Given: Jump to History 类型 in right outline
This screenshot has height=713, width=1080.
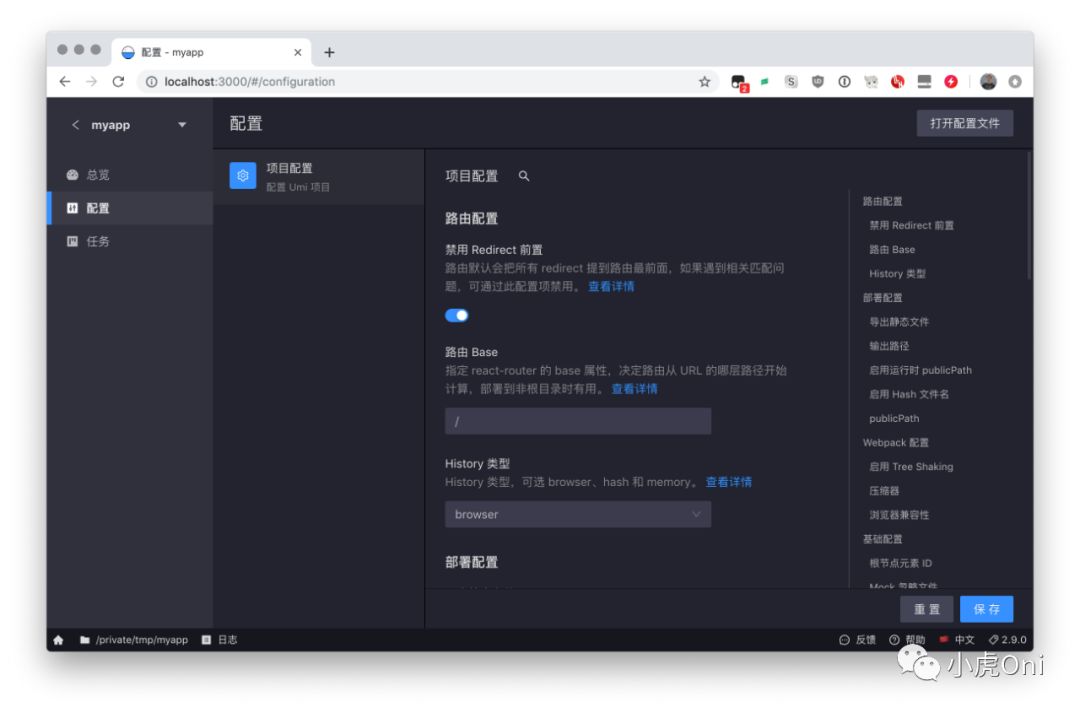Looking at the screenshot, I should [x=897, y=273].
